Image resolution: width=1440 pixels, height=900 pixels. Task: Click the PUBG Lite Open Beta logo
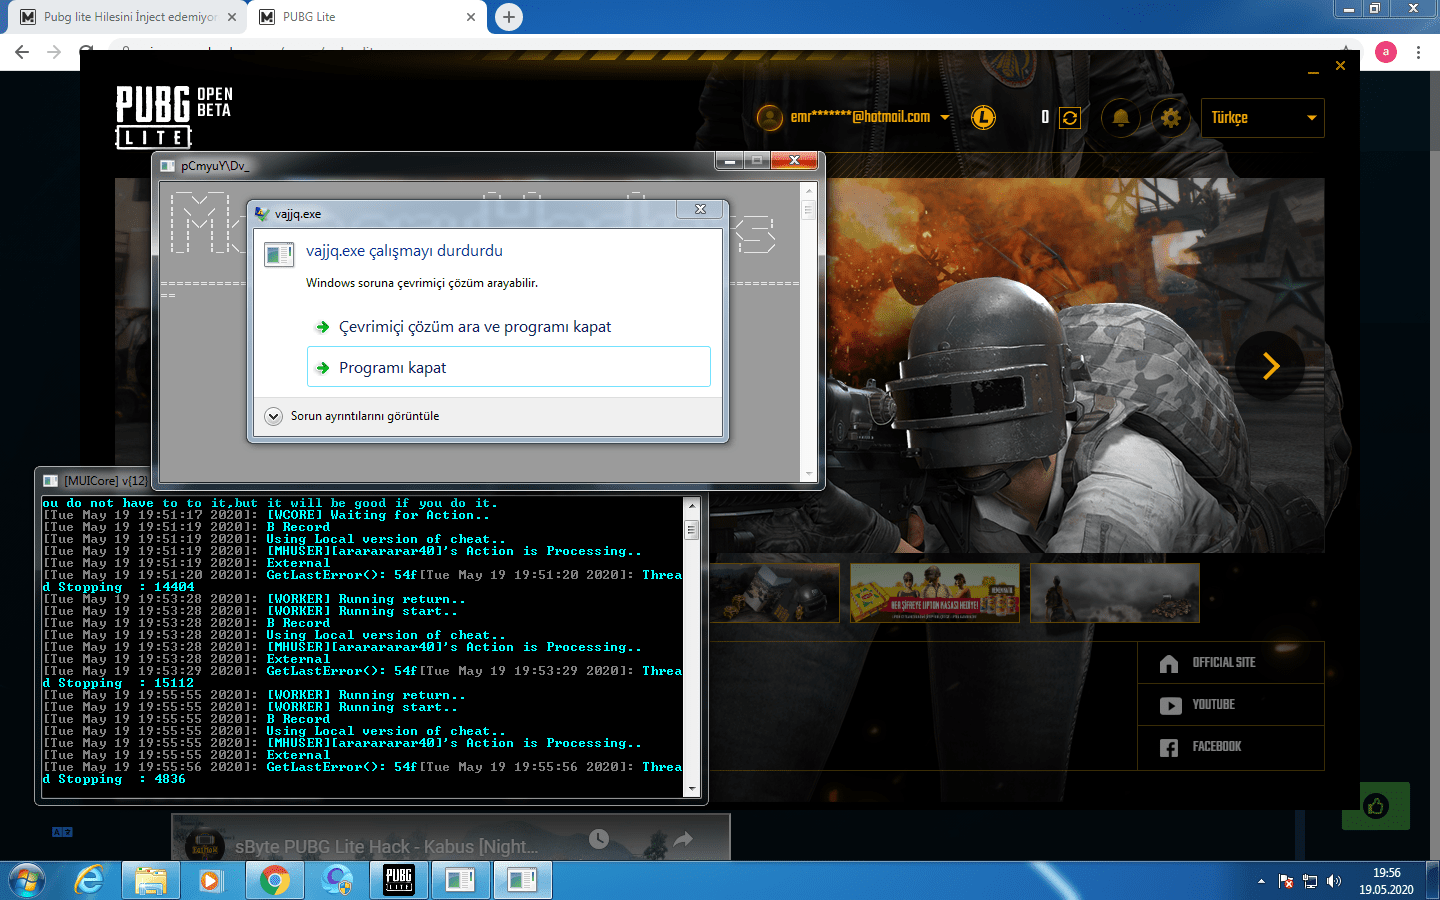coord(174,116)
